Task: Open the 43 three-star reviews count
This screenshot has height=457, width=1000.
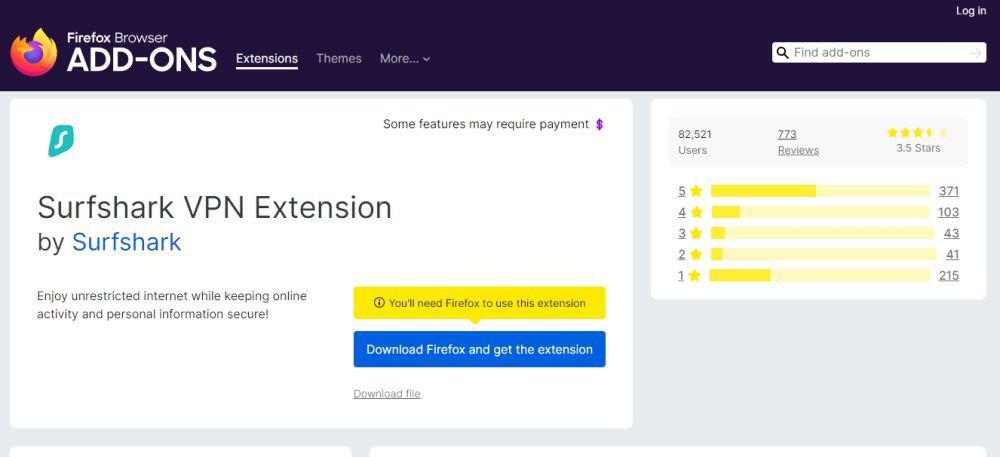Action: point(952,233)
